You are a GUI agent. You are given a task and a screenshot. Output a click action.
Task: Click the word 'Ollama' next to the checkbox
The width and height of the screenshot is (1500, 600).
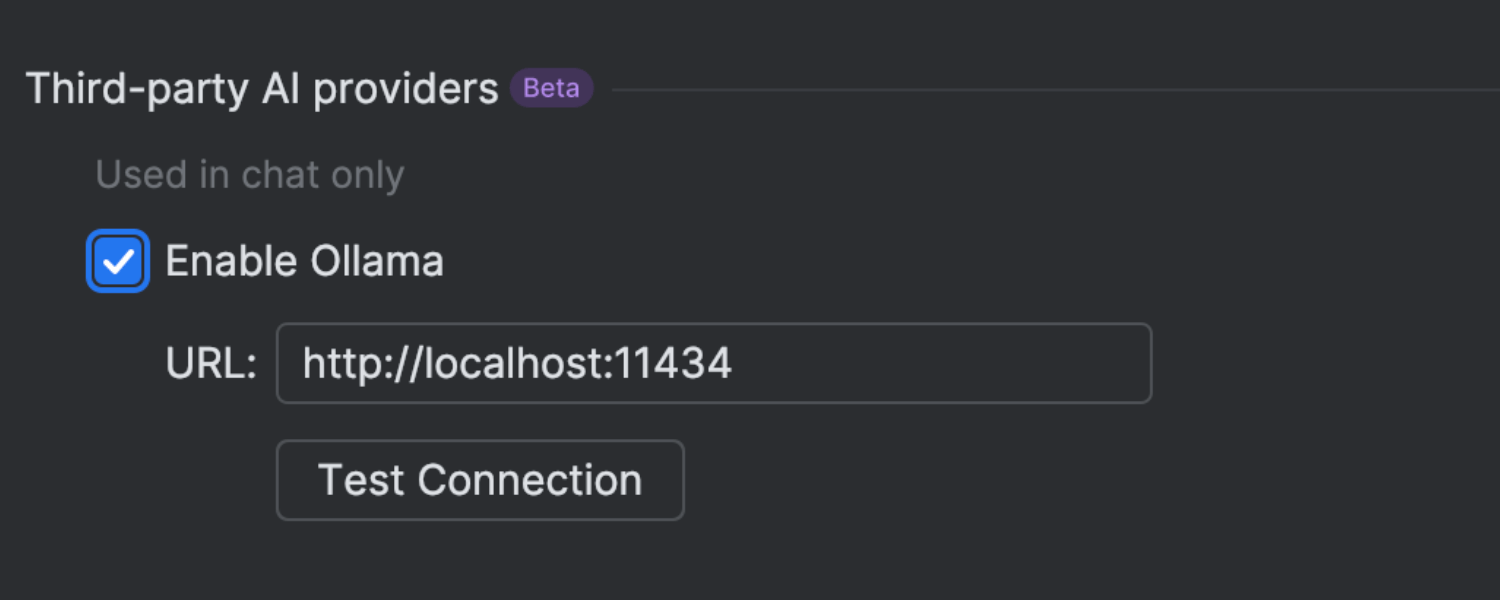[x=377, y=262]
